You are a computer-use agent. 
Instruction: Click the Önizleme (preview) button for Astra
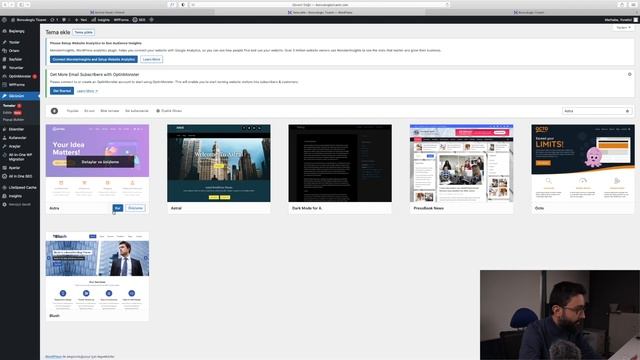[x=135, y=208]
